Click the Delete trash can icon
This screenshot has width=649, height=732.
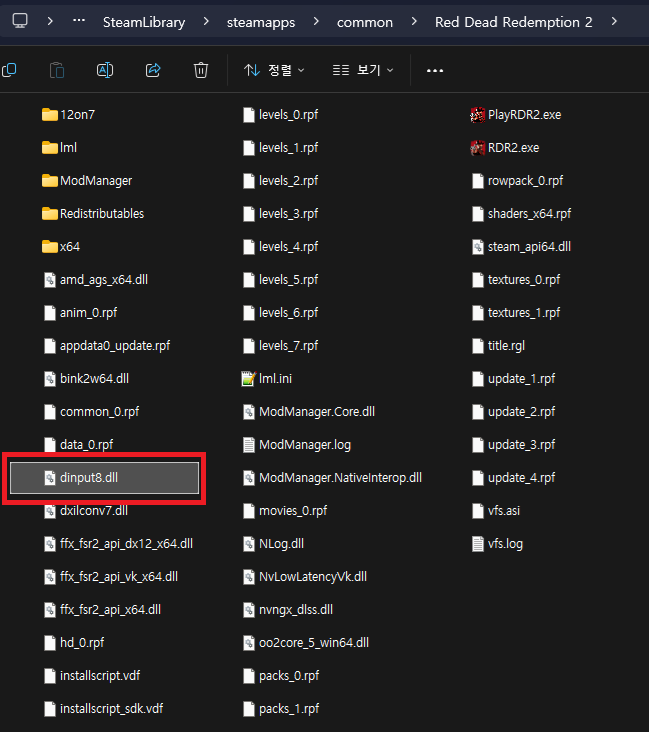point(201,70)
